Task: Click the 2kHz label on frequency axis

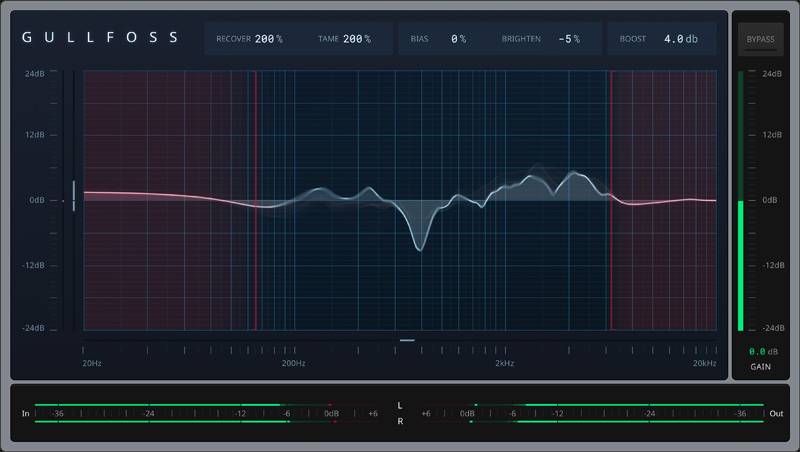Action: tap(504, 363)
